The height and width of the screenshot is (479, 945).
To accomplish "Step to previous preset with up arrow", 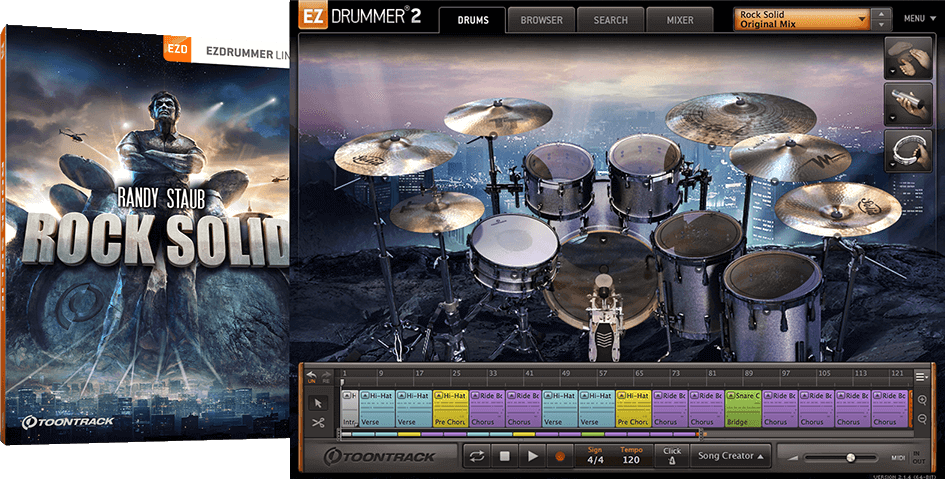I will [882, 14].
